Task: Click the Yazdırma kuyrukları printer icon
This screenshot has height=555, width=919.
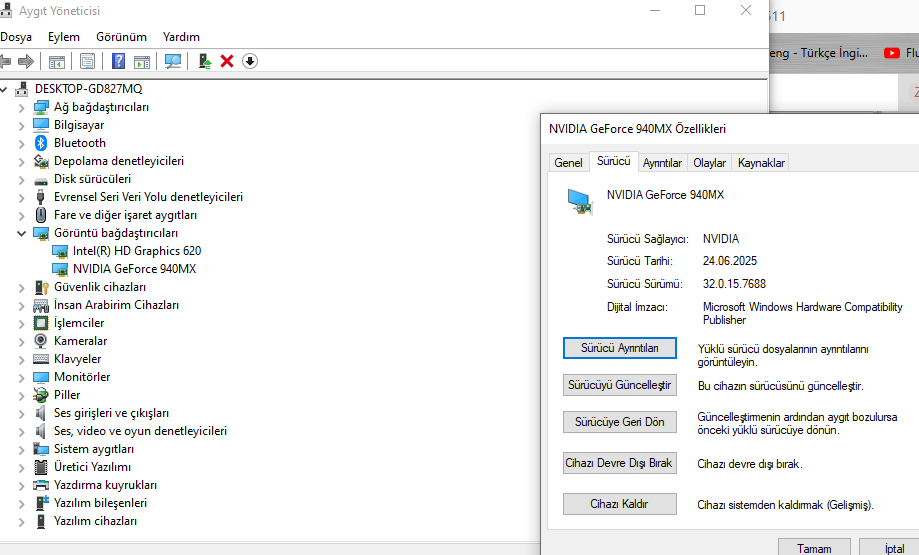Action: (40, 485)
